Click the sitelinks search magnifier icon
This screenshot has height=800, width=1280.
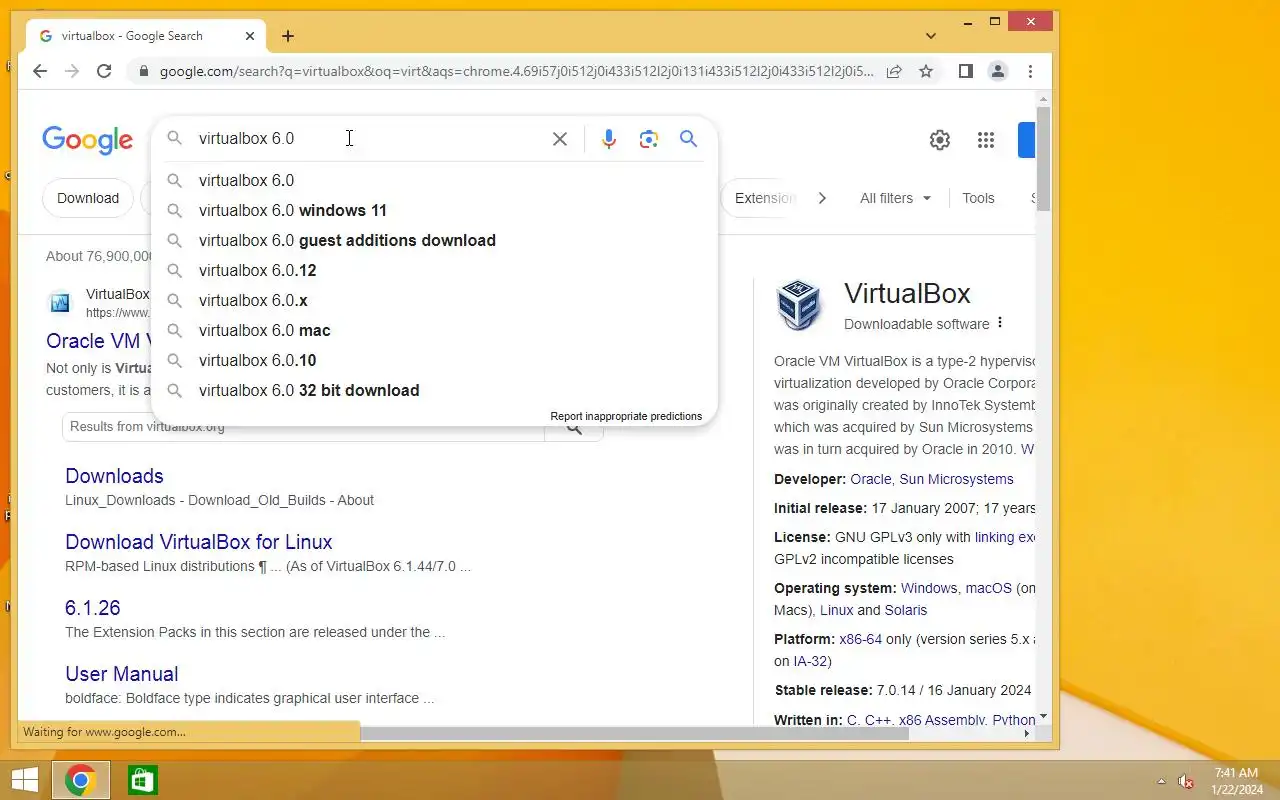coord(574,429)
